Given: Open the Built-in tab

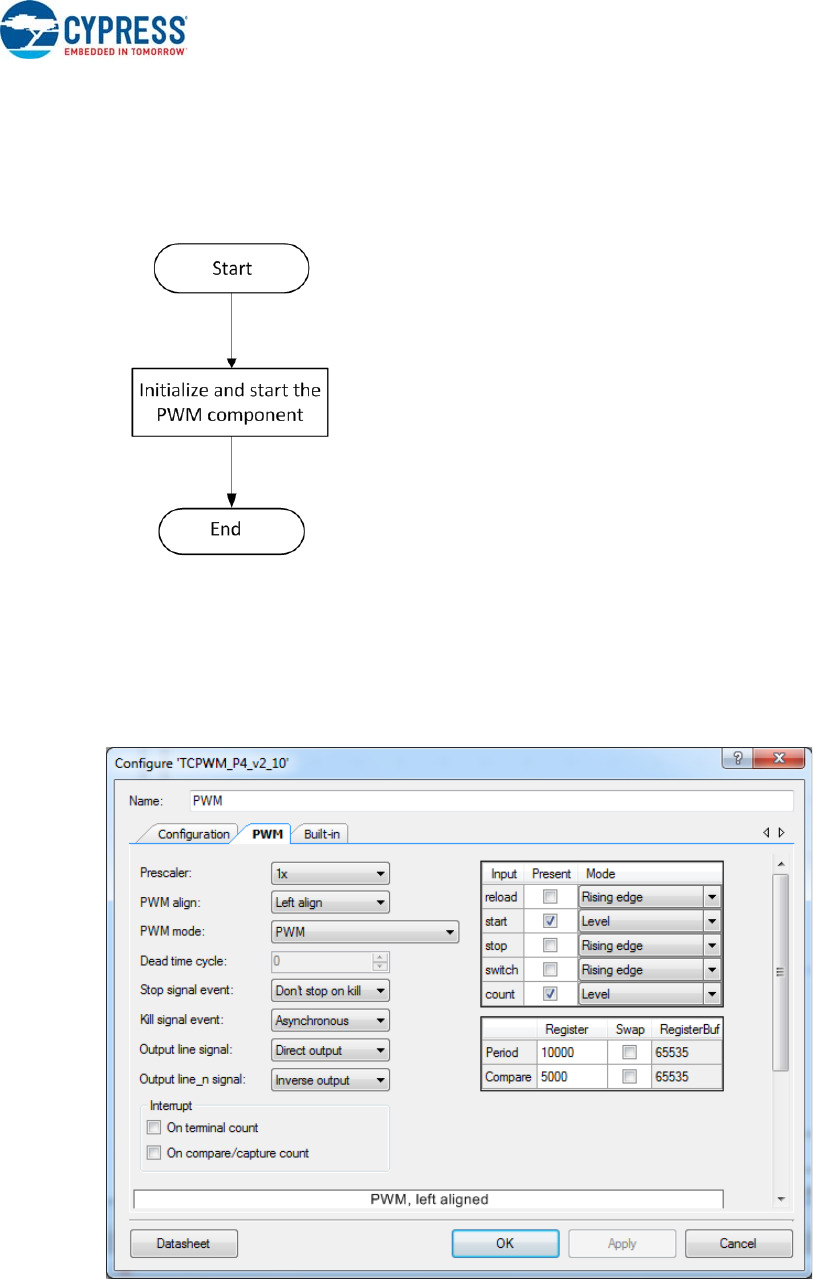Looking at the screenshot, I should pos(325,834).
